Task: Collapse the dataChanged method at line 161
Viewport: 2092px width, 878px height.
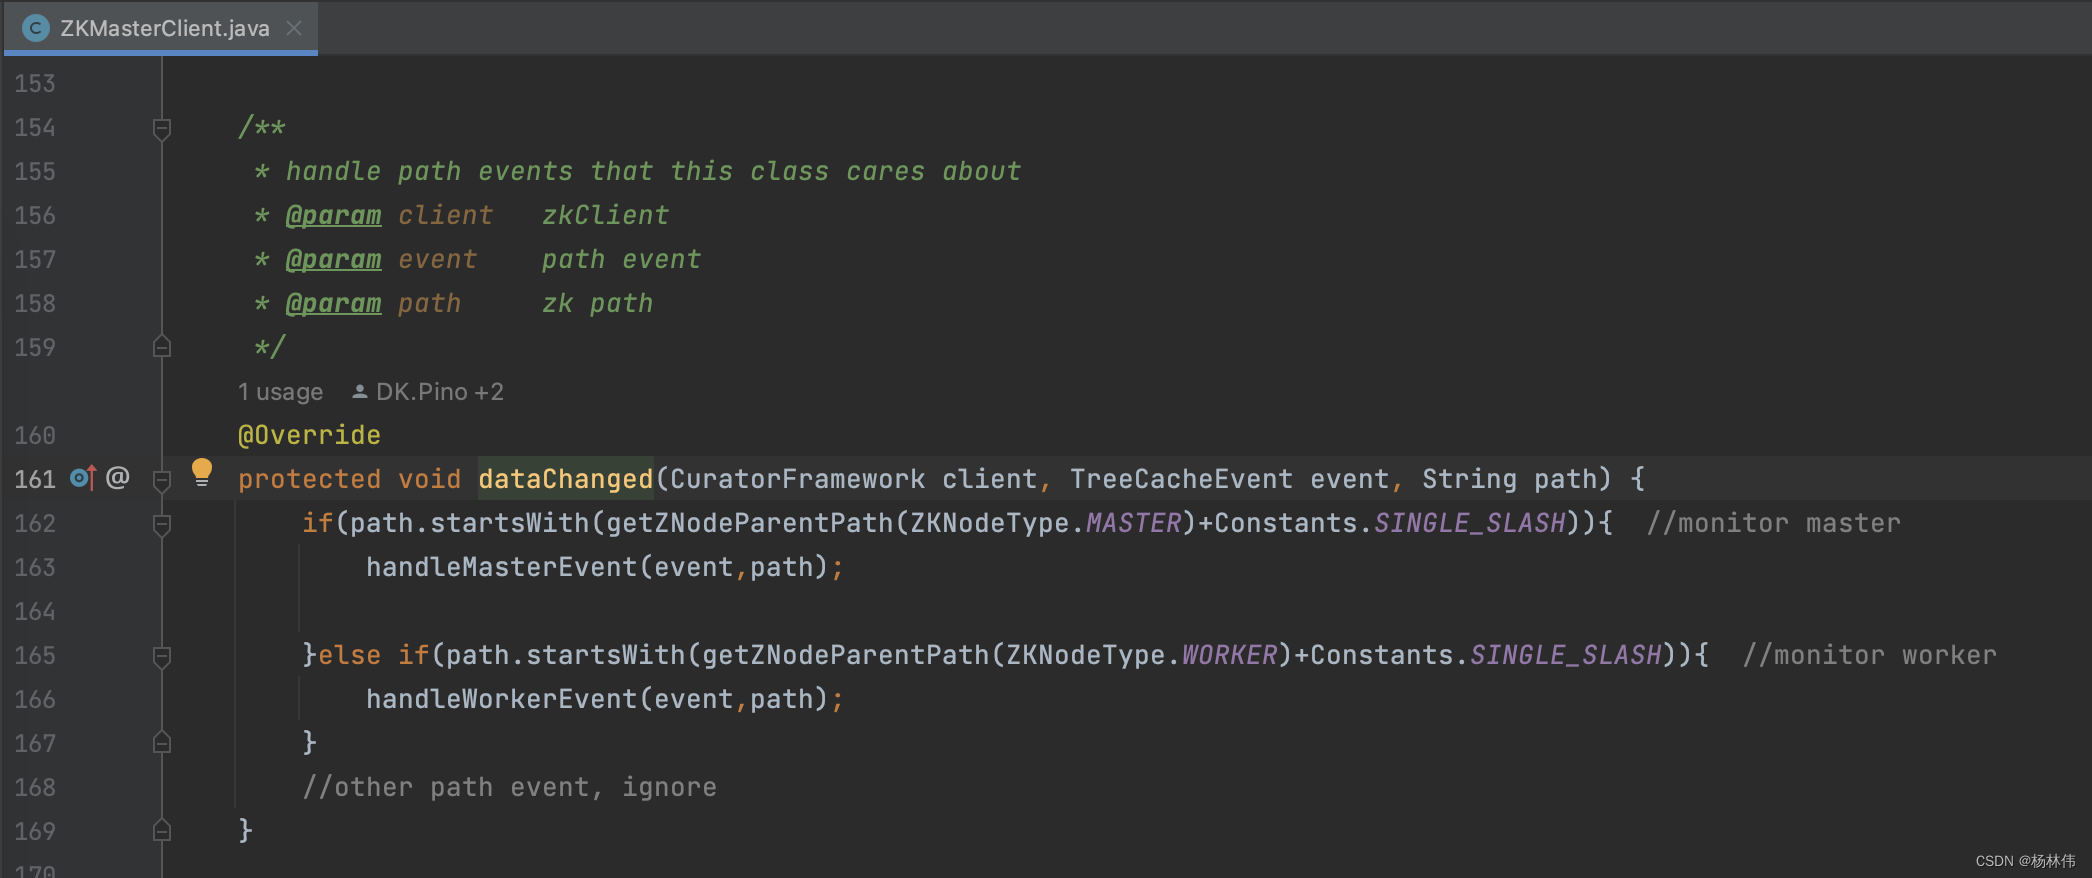Action: tap(161, 480)
